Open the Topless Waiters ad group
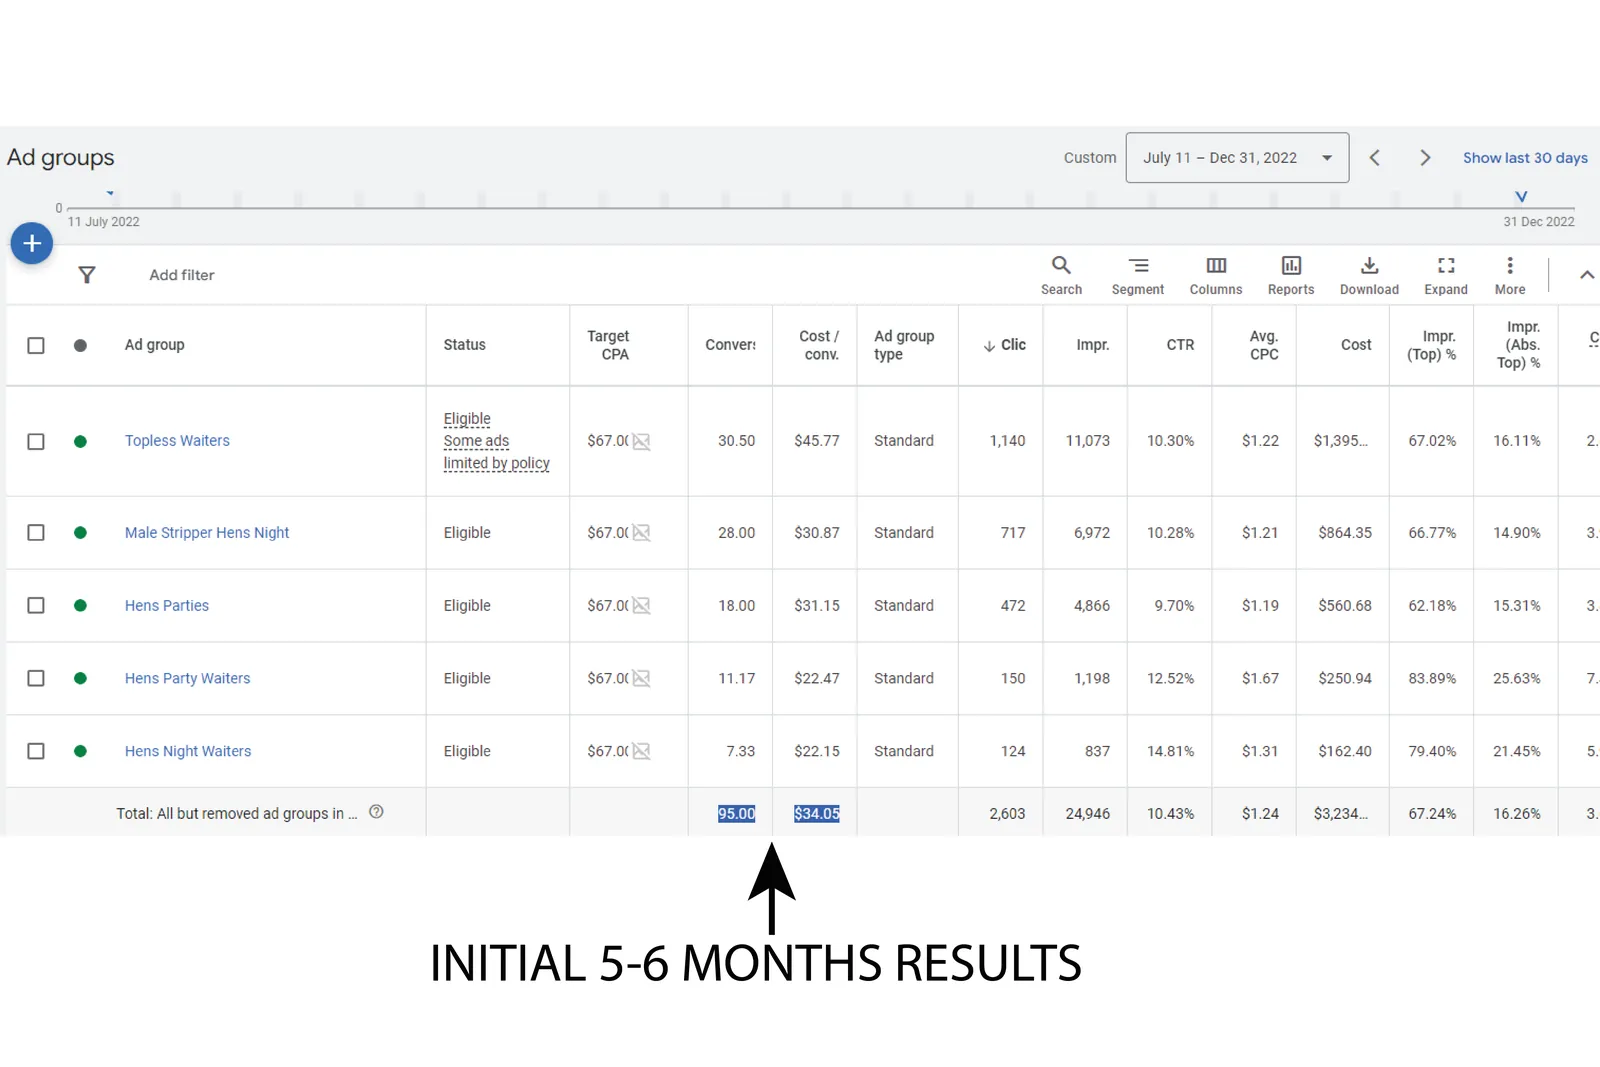This screenshot has height=1067, width=1600. coord(177,441)
